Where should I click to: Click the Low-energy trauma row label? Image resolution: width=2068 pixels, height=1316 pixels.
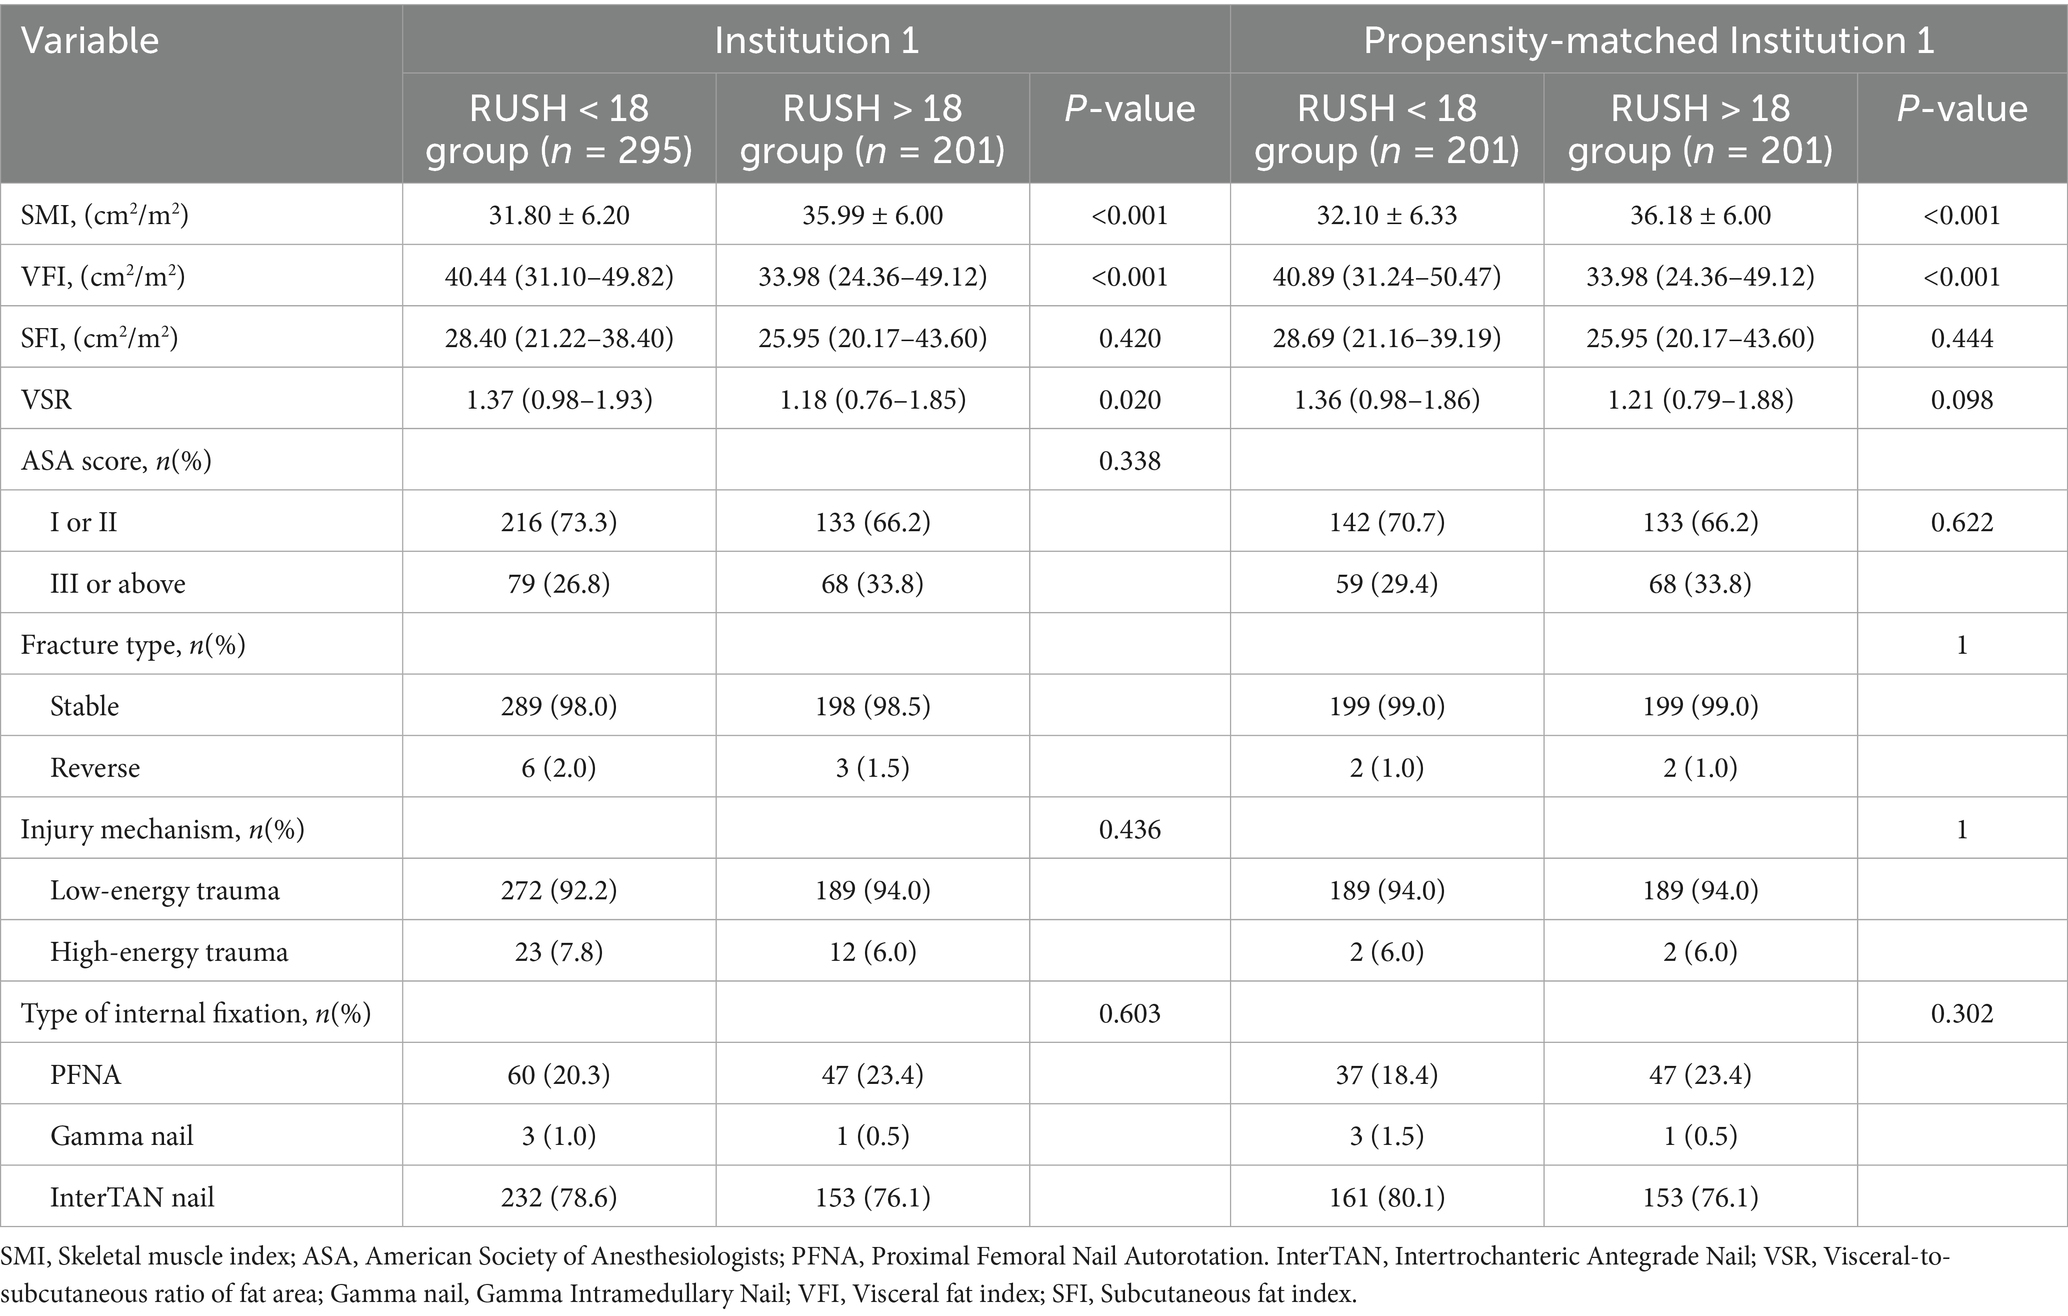(x=165, y=891)
